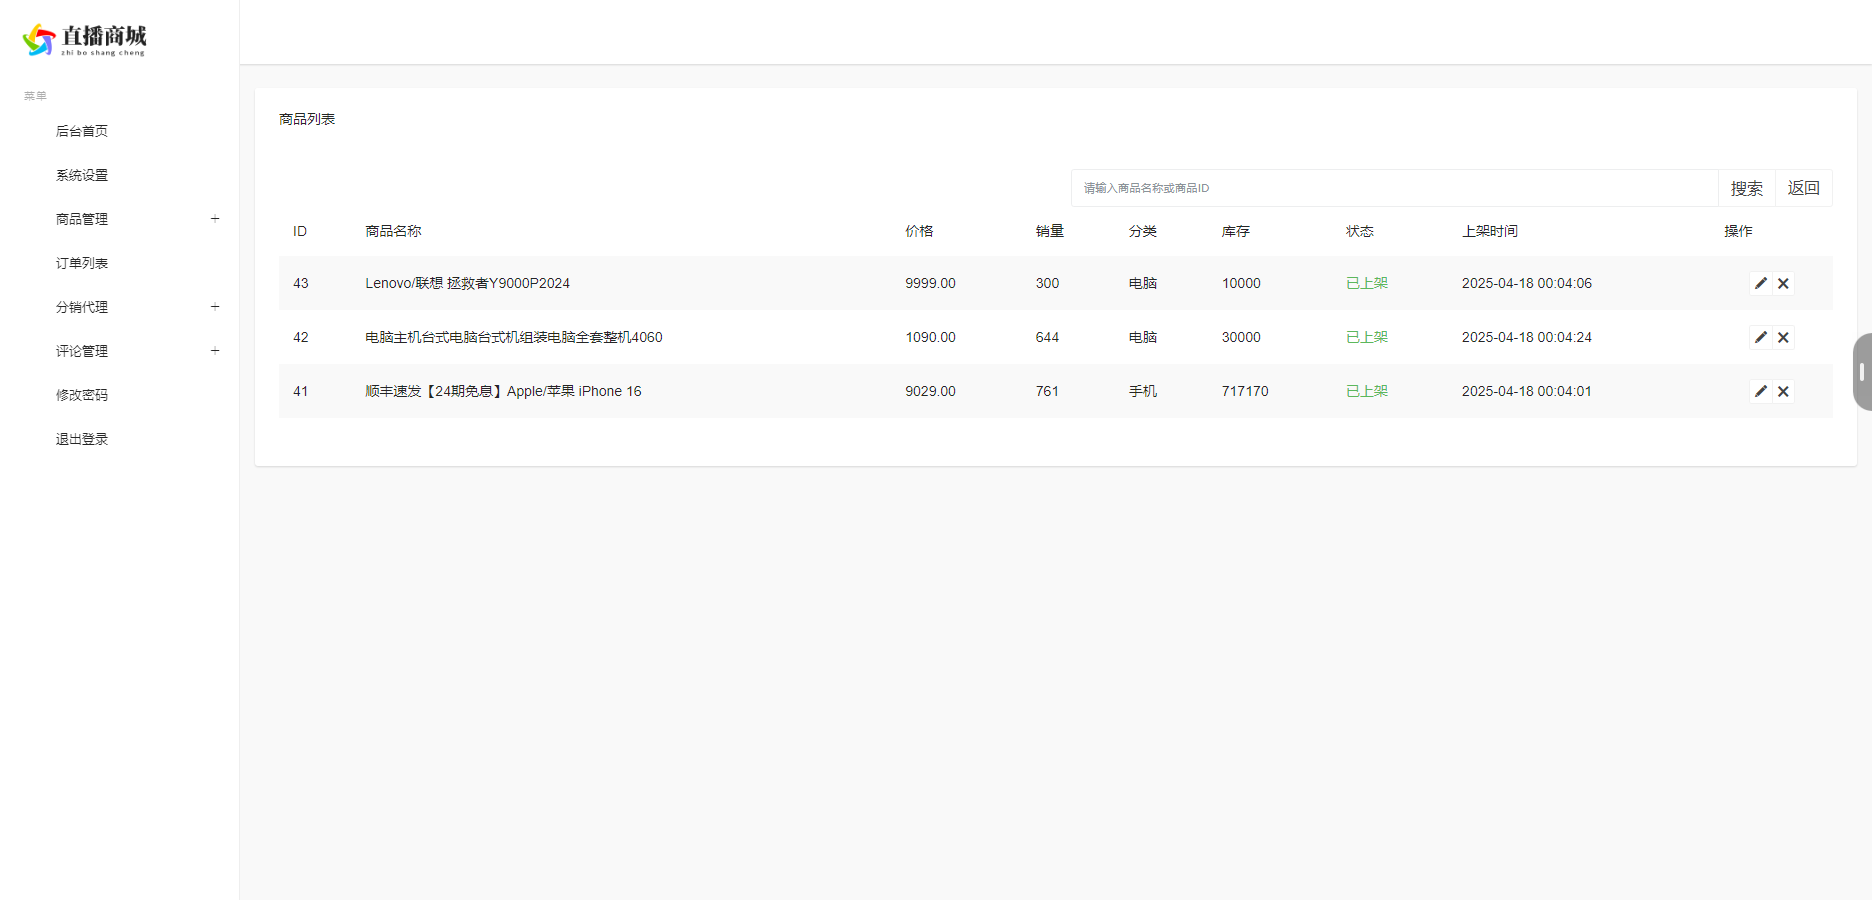Click price 9029.00
This screenshot has height=900, width=1872.
pyautogui.click(x=930, y=391)
